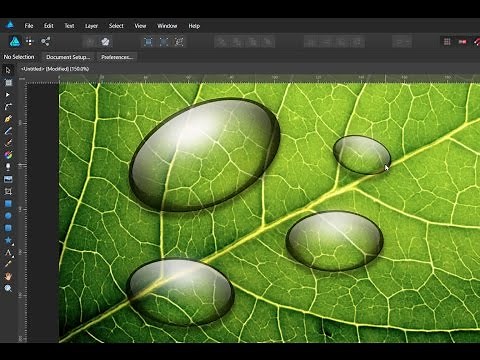Viewport: 480px width, 360px height.
Task: Select the Rounded Rectangle tool
Action: tap(8, 228)
